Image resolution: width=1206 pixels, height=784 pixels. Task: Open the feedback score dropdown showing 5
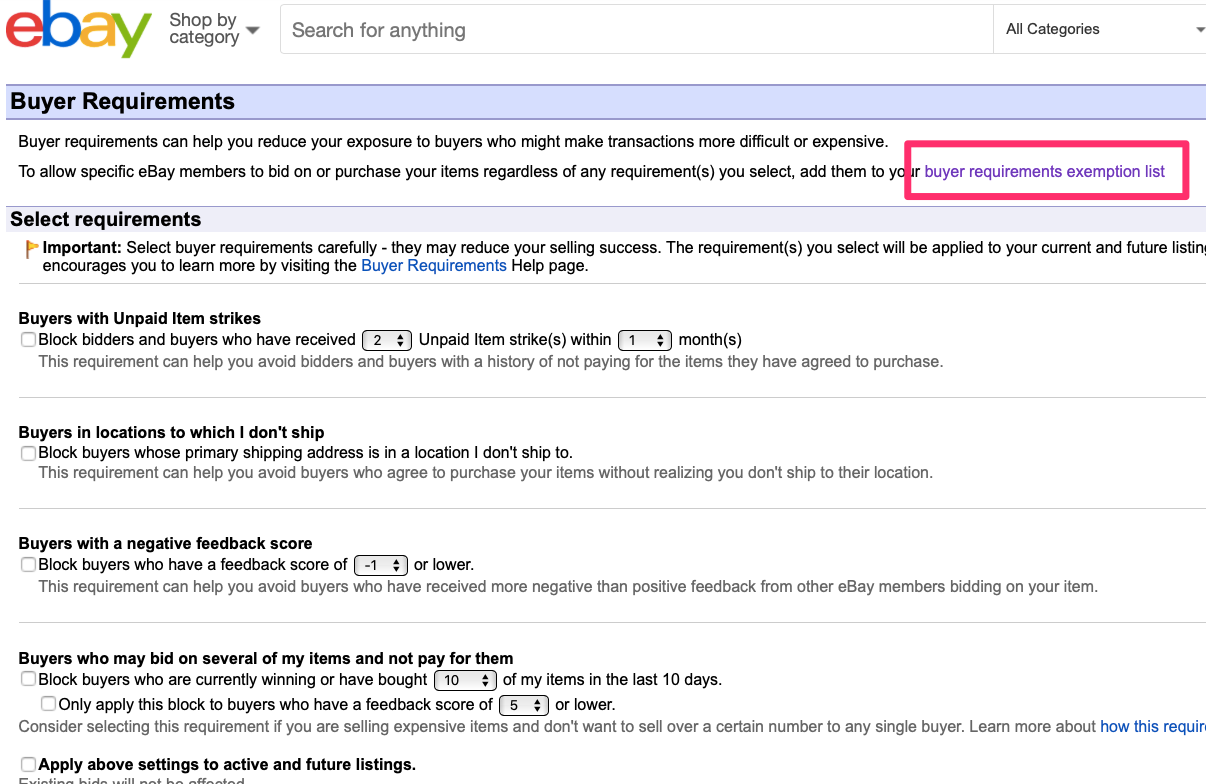[x=524, y=705]
